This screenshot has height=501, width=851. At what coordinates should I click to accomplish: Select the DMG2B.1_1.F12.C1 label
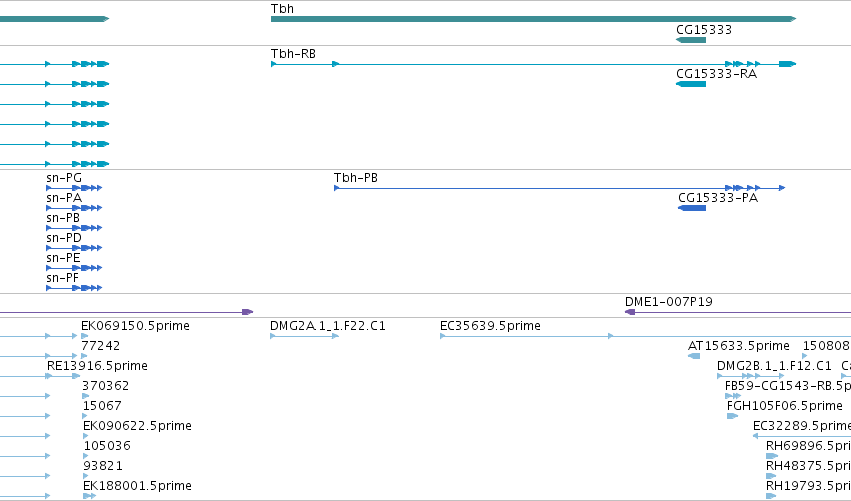(x=774, y=366)
